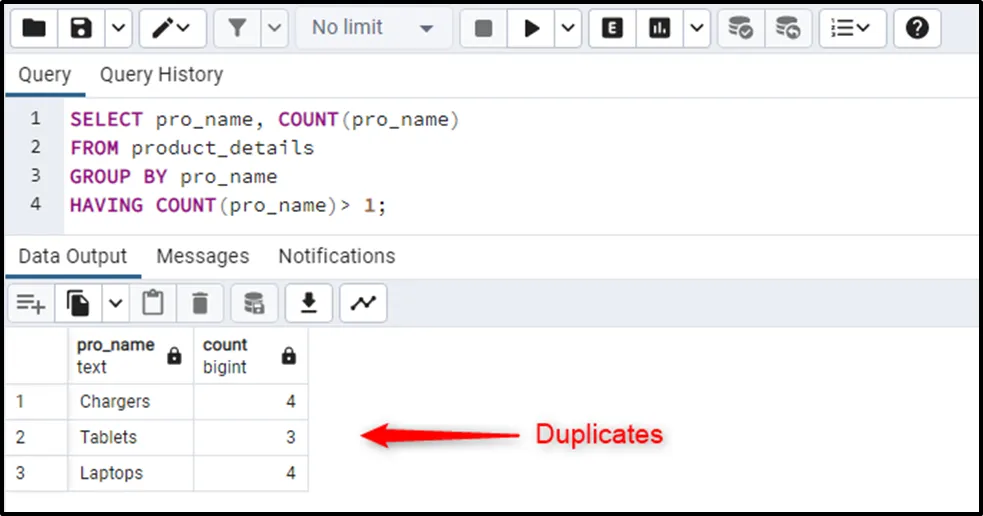Select the Chargers cell in pro_name column
The height and width of the screenshot is (516, 983).
tap(115, 402)
